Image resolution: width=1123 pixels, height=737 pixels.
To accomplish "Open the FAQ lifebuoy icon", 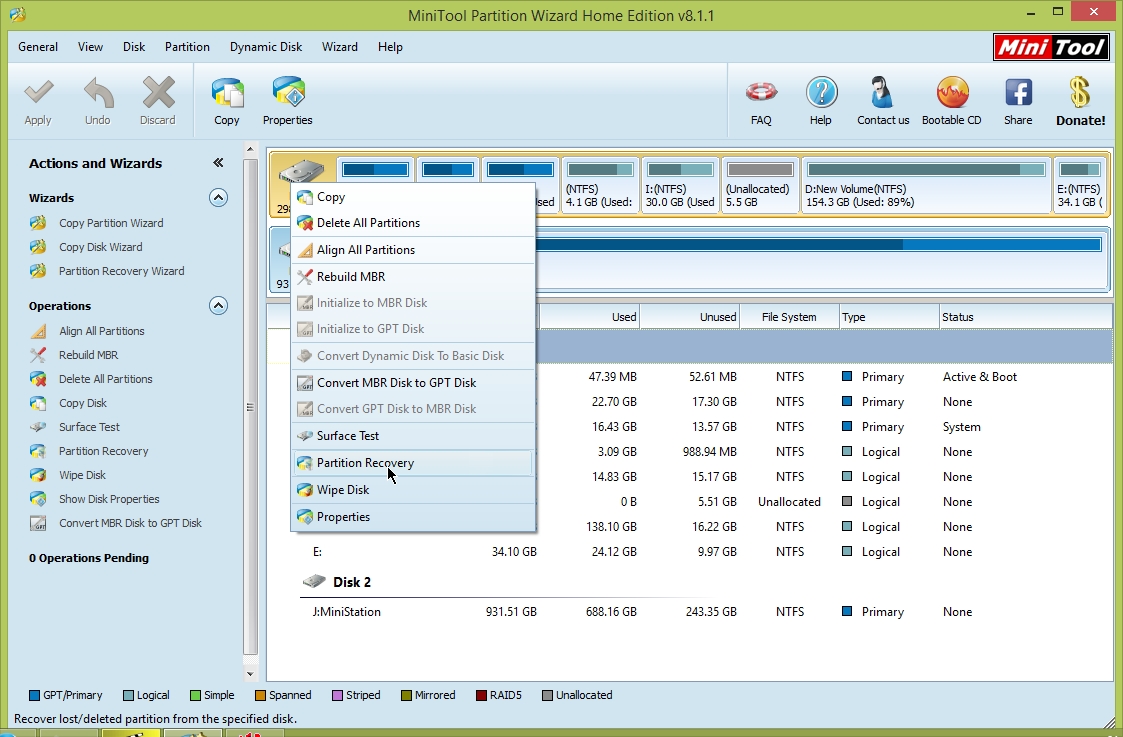I will point(761,94).
